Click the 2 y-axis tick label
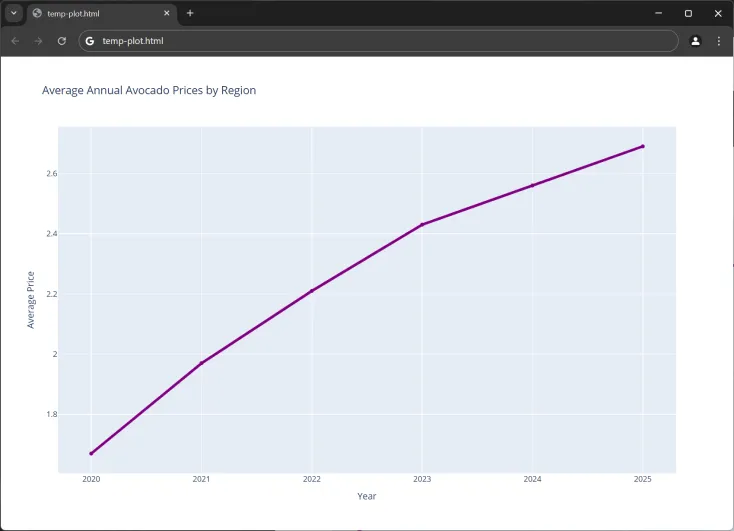 click(x=55, y=354)
